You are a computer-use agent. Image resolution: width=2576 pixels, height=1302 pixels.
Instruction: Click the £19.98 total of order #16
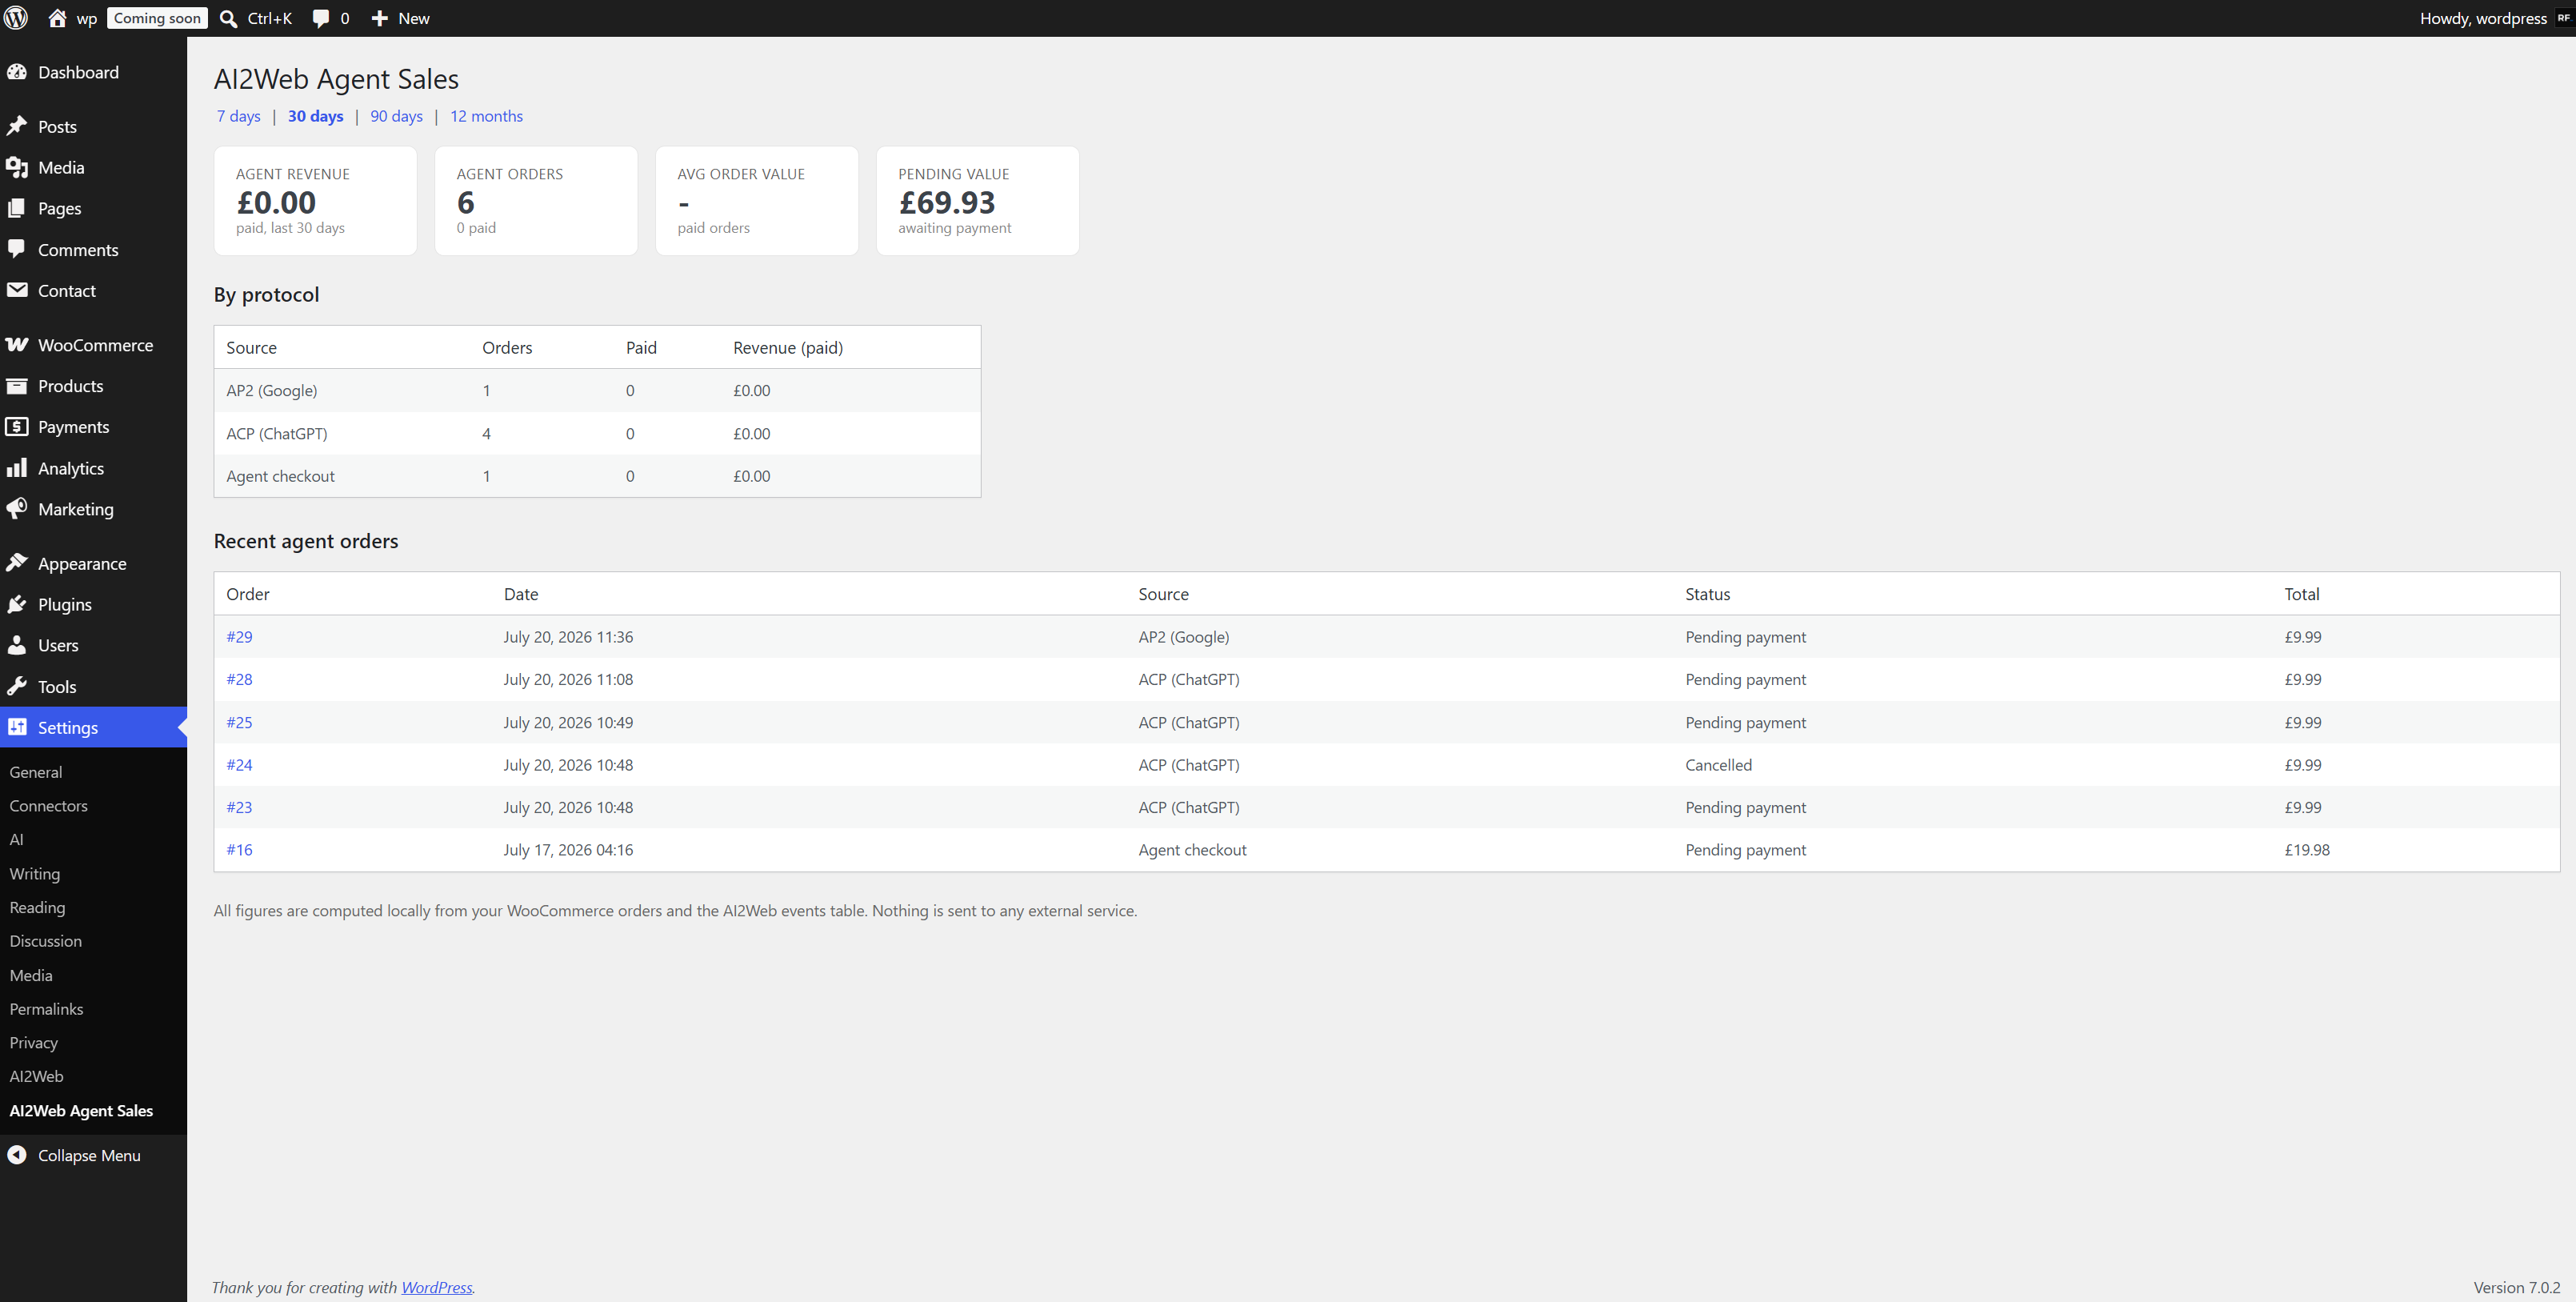[x=2306, y=850]
